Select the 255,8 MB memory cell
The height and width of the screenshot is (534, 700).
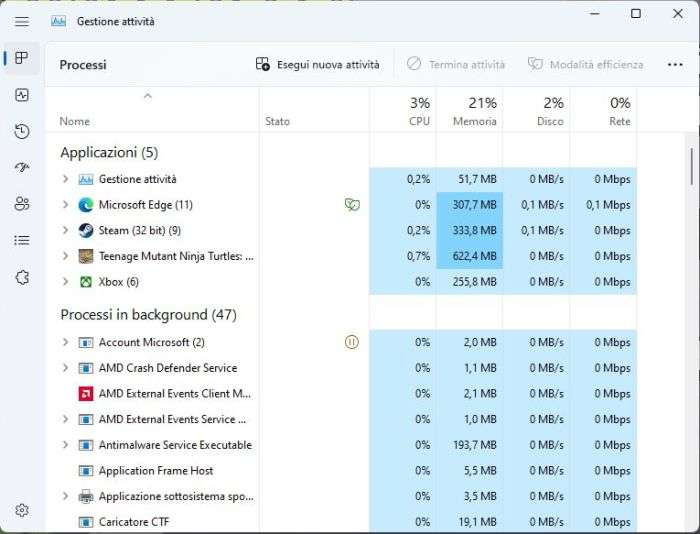(470, 282)
